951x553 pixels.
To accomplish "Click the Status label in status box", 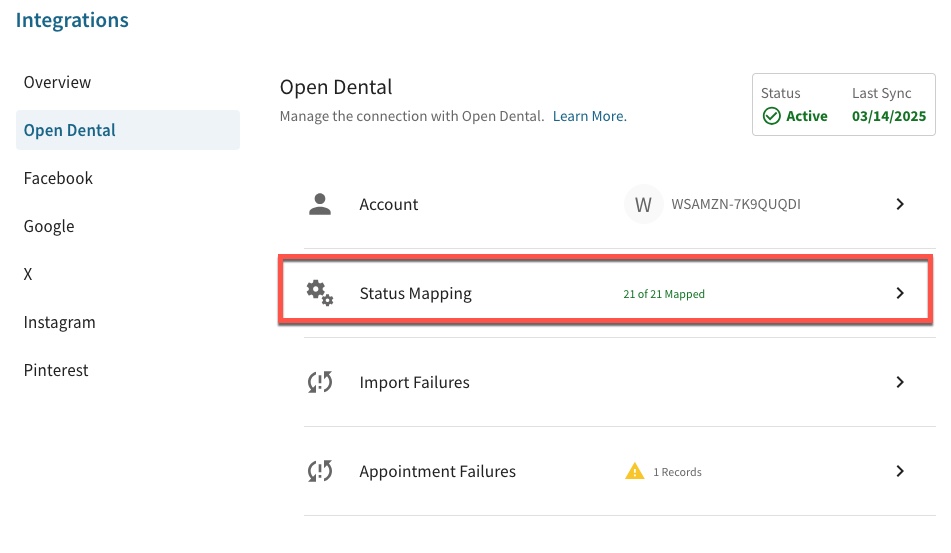I will pos(781,93).
